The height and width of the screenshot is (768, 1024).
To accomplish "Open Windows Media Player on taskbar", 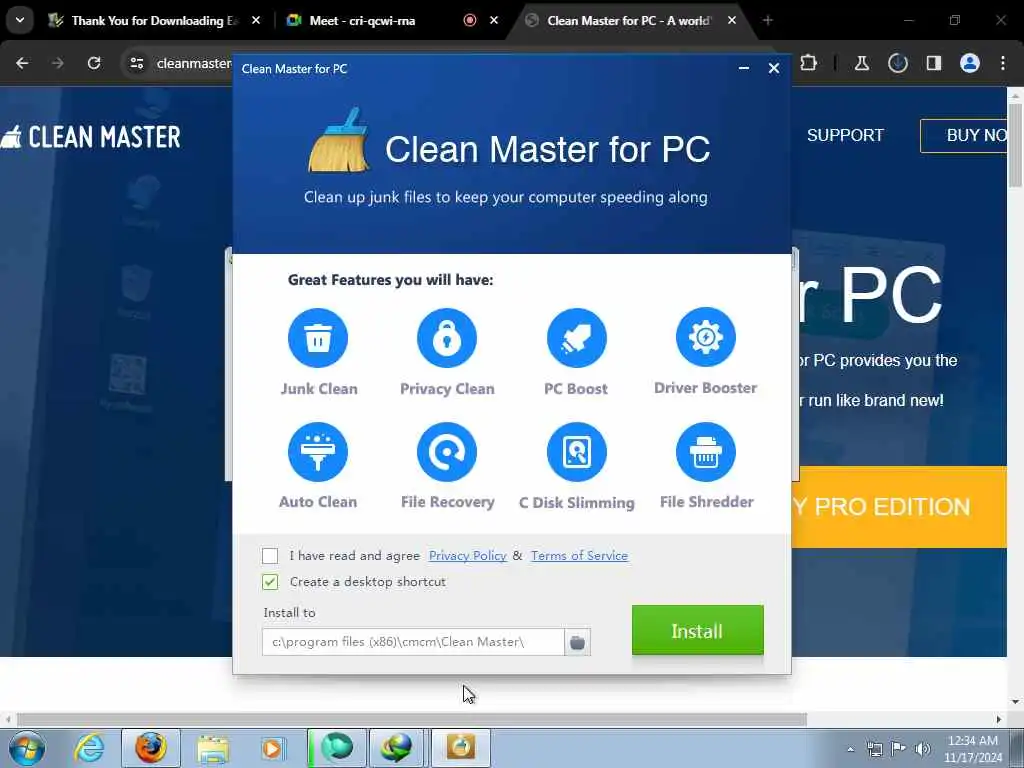I will (x=272, y=748).
